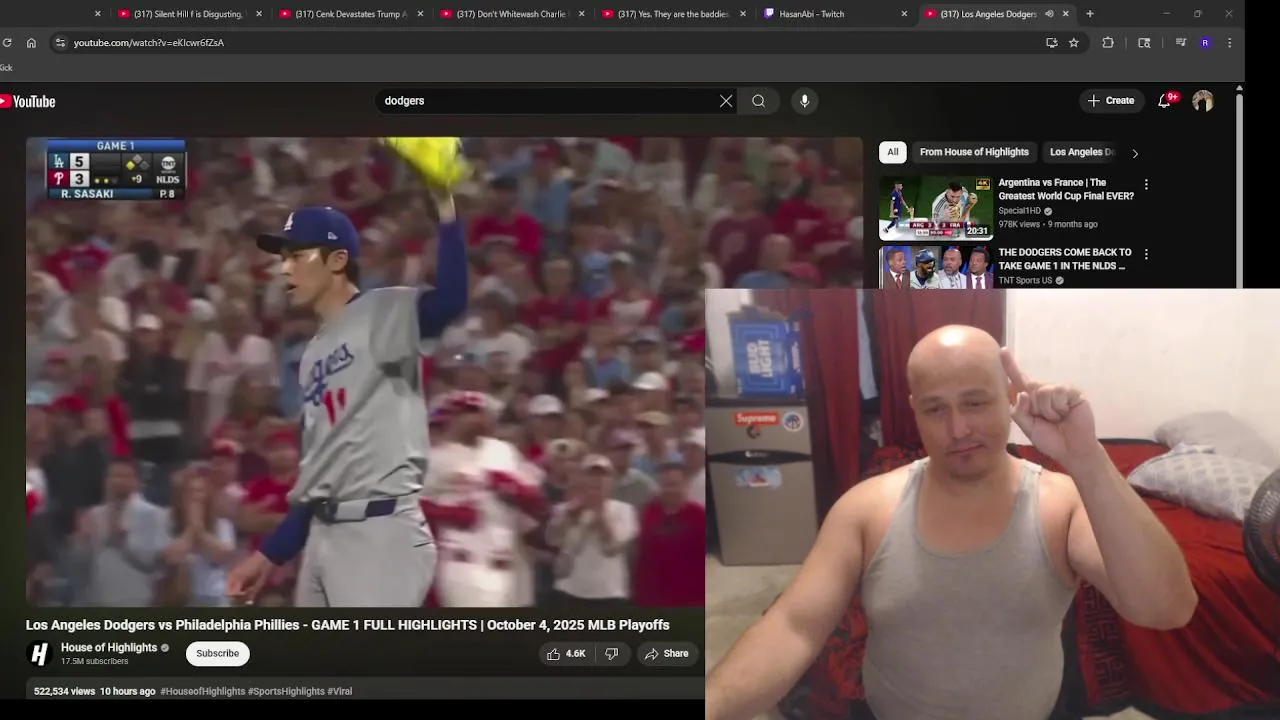Click the #SportsHighlights hashtag
This screenshot has width=1280, height=720.
tap(286, 691)
